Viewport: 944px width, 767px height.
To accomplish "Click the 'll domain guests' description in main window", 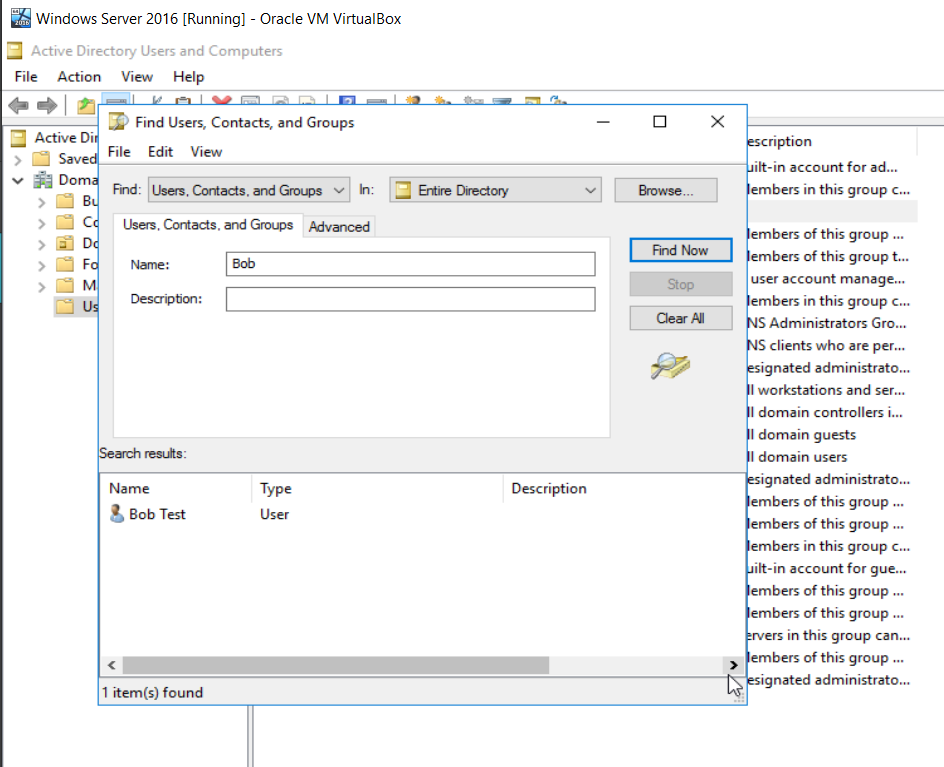I will pyautogui.click(x=801, y=435).
